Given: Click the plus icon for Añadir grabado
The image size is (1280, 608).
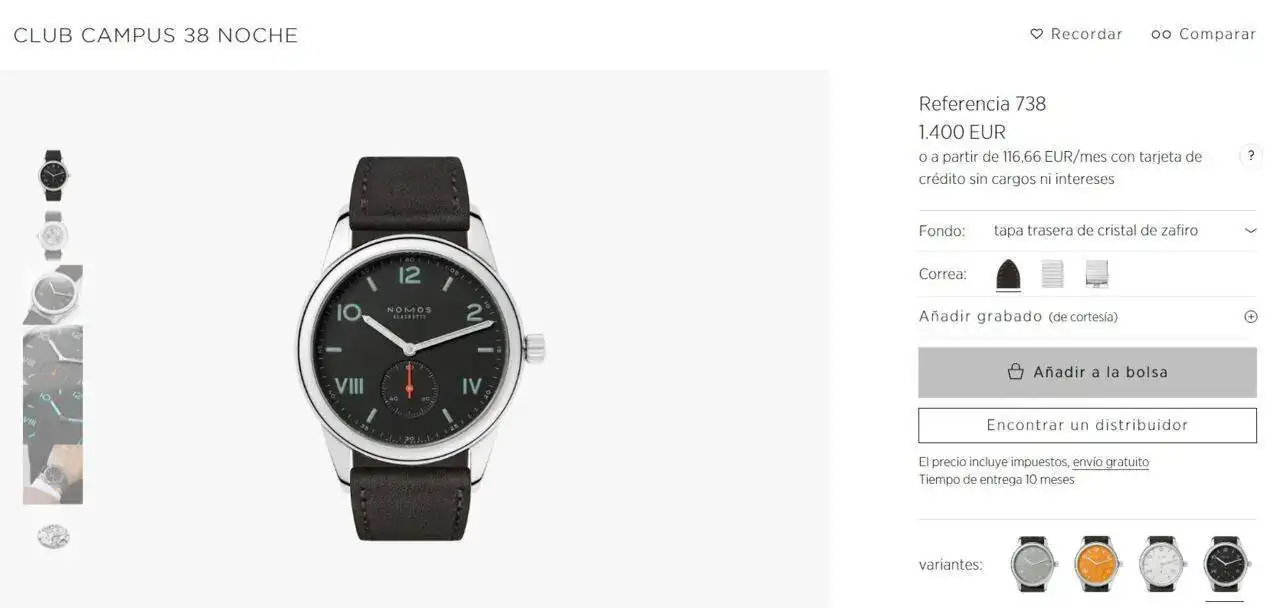Looking at the screenshot, I should 1250,316.
